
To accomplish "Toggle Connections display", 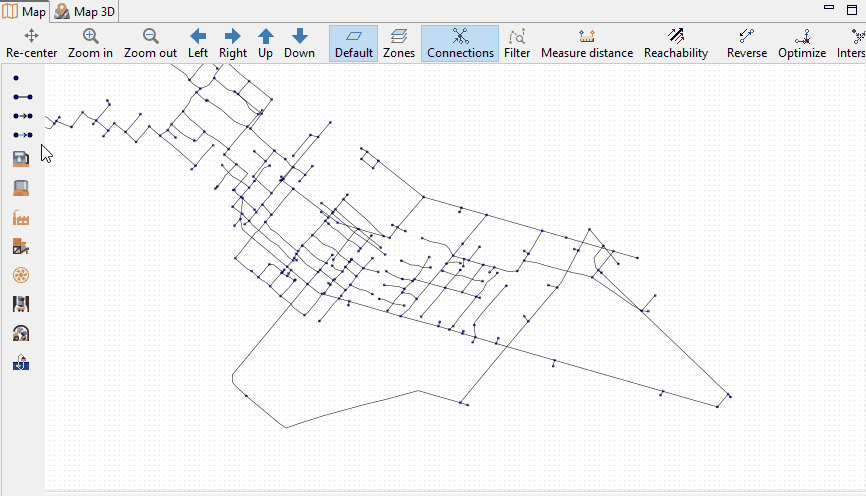I will 460,44.
